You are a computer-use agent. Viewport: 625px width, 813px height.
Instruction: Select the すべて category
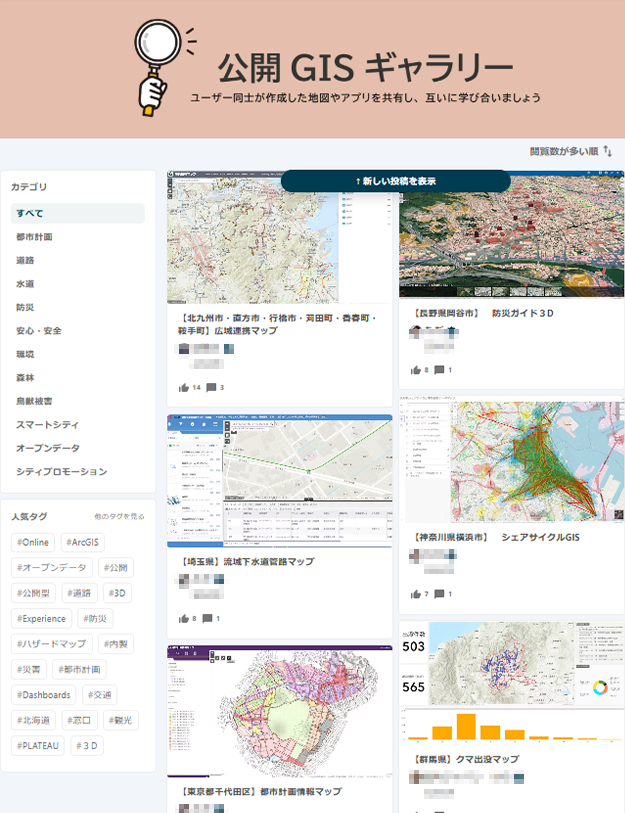(78, 213)
